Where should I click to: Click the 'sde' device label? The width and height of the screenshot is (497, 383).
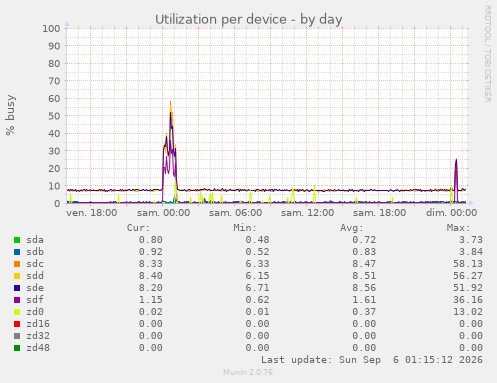(35, 288)
